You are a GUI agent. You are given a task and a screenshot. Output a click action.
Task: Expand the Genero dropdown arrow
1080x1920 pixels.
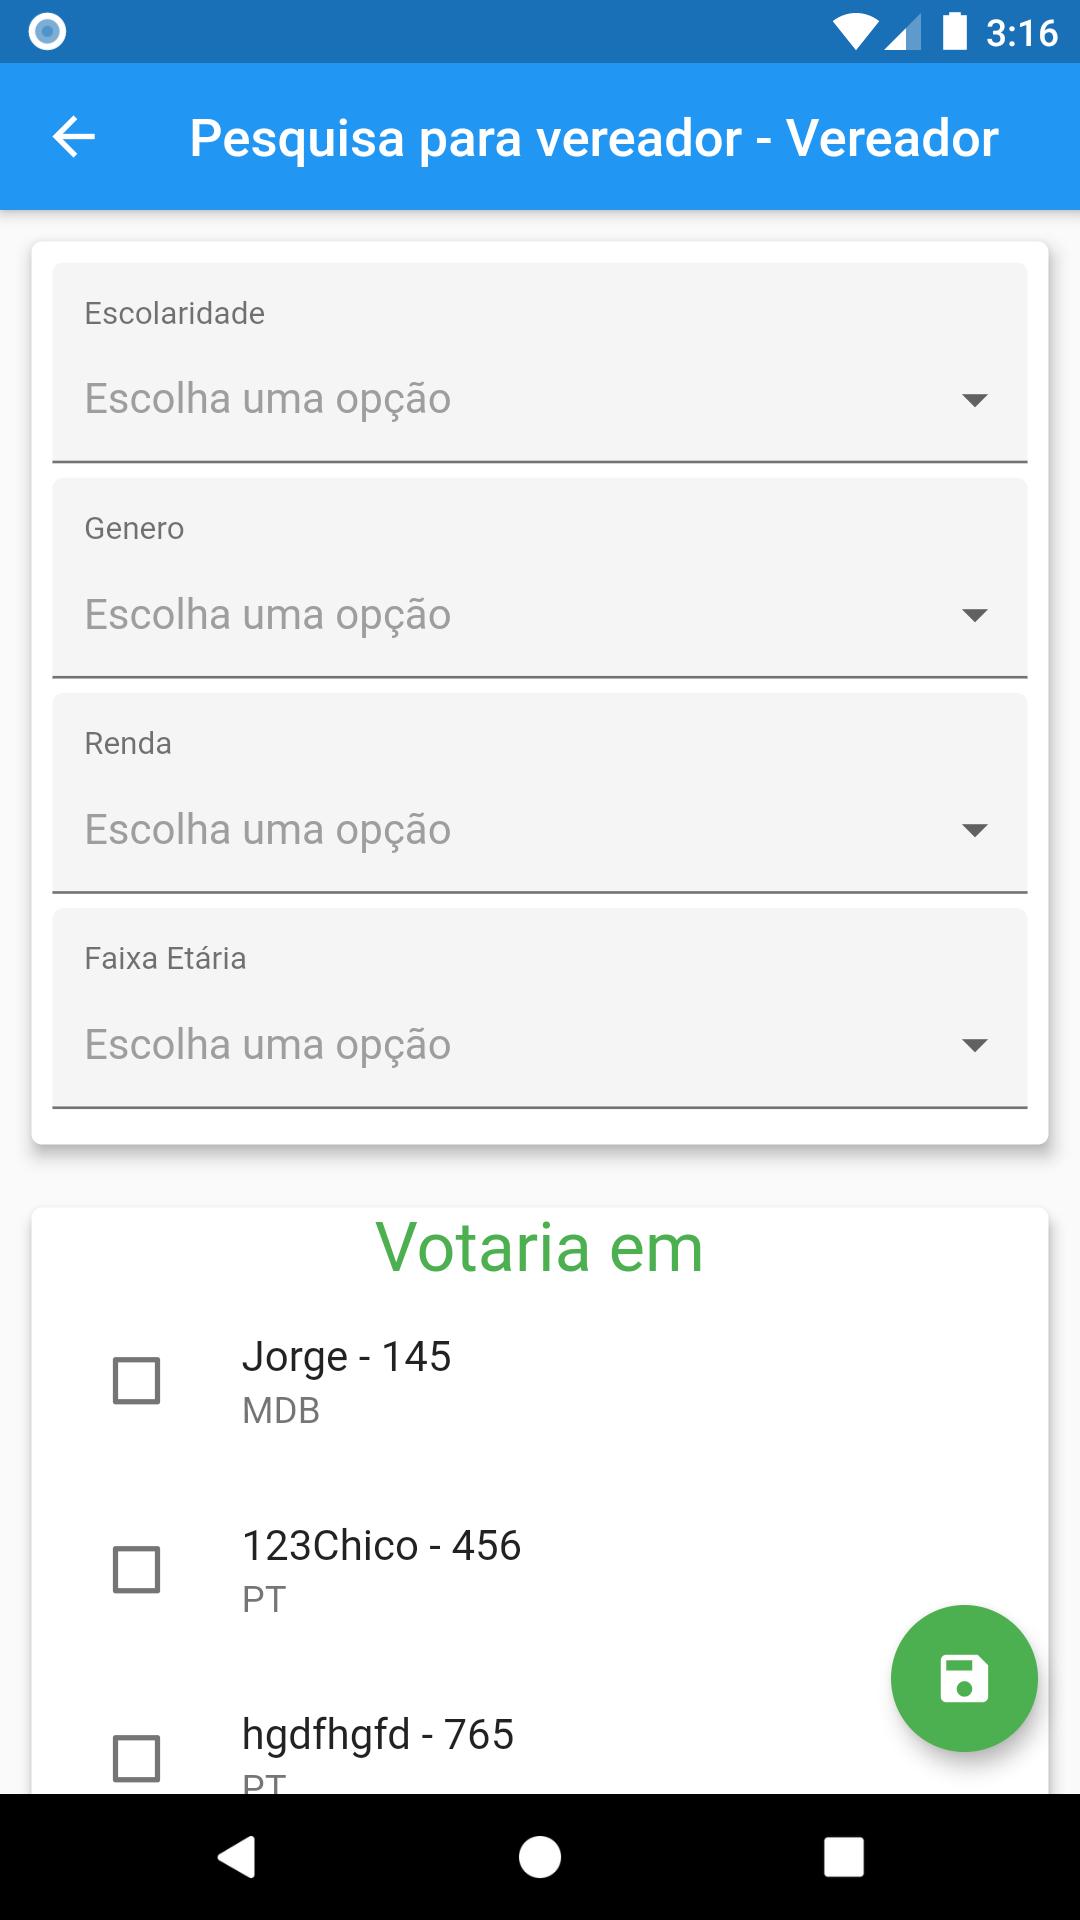click(974, 615)
